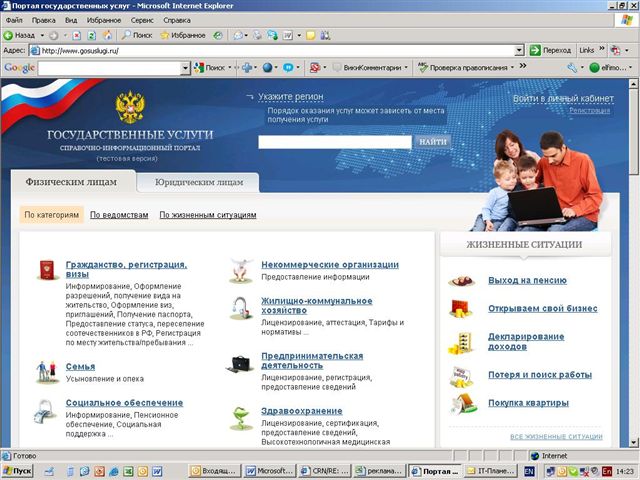Click the briefcase icon for Предпринимательская деятельность
This screenshot has height=480, width=640.
[240, 362]
